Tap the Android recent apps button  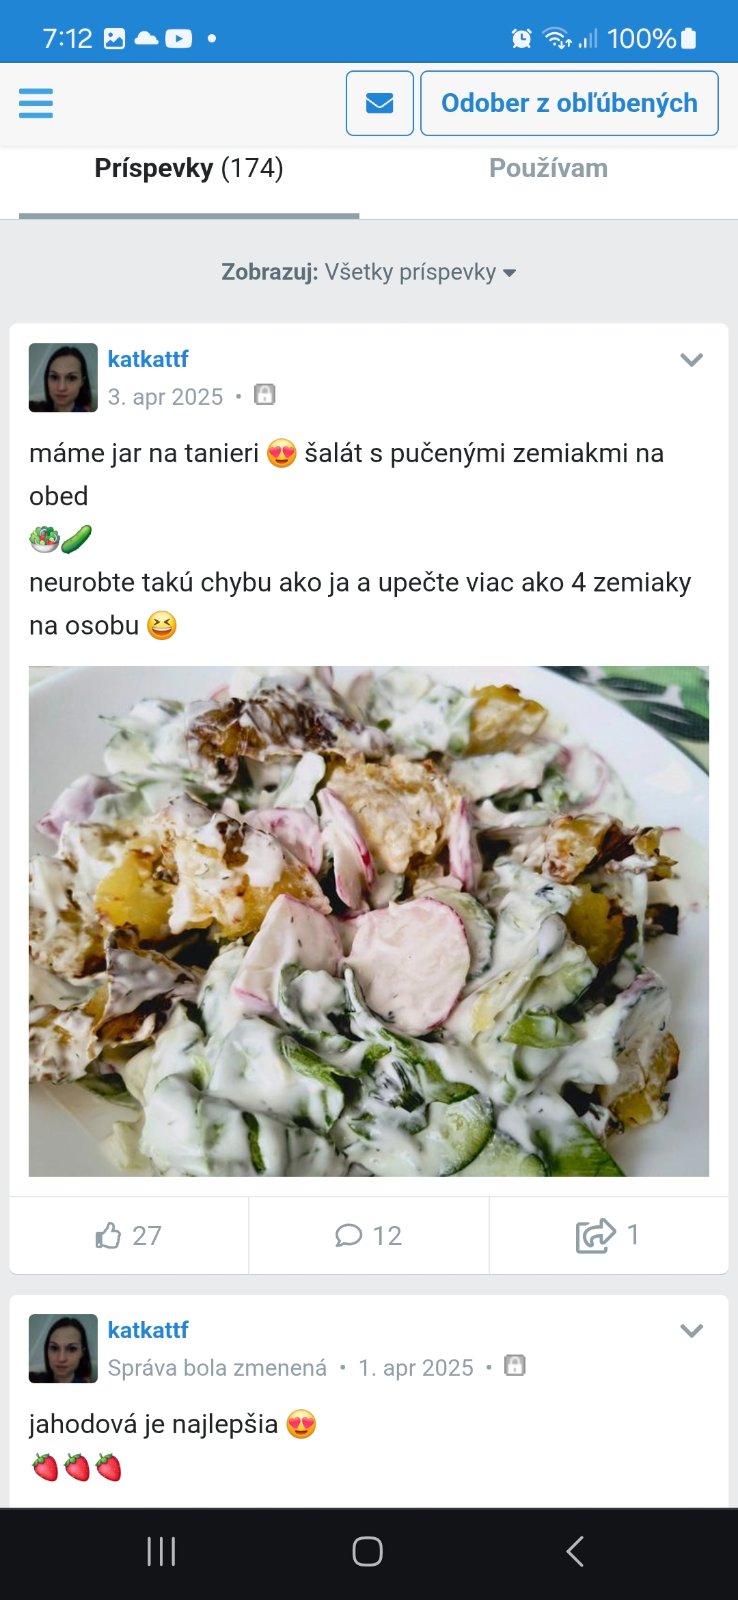(161, 1552)
